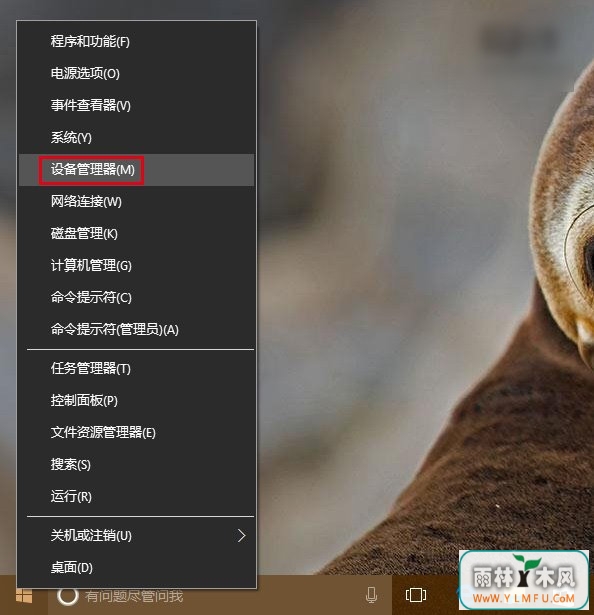Open 设备管理器(M)

click(137, 170)
